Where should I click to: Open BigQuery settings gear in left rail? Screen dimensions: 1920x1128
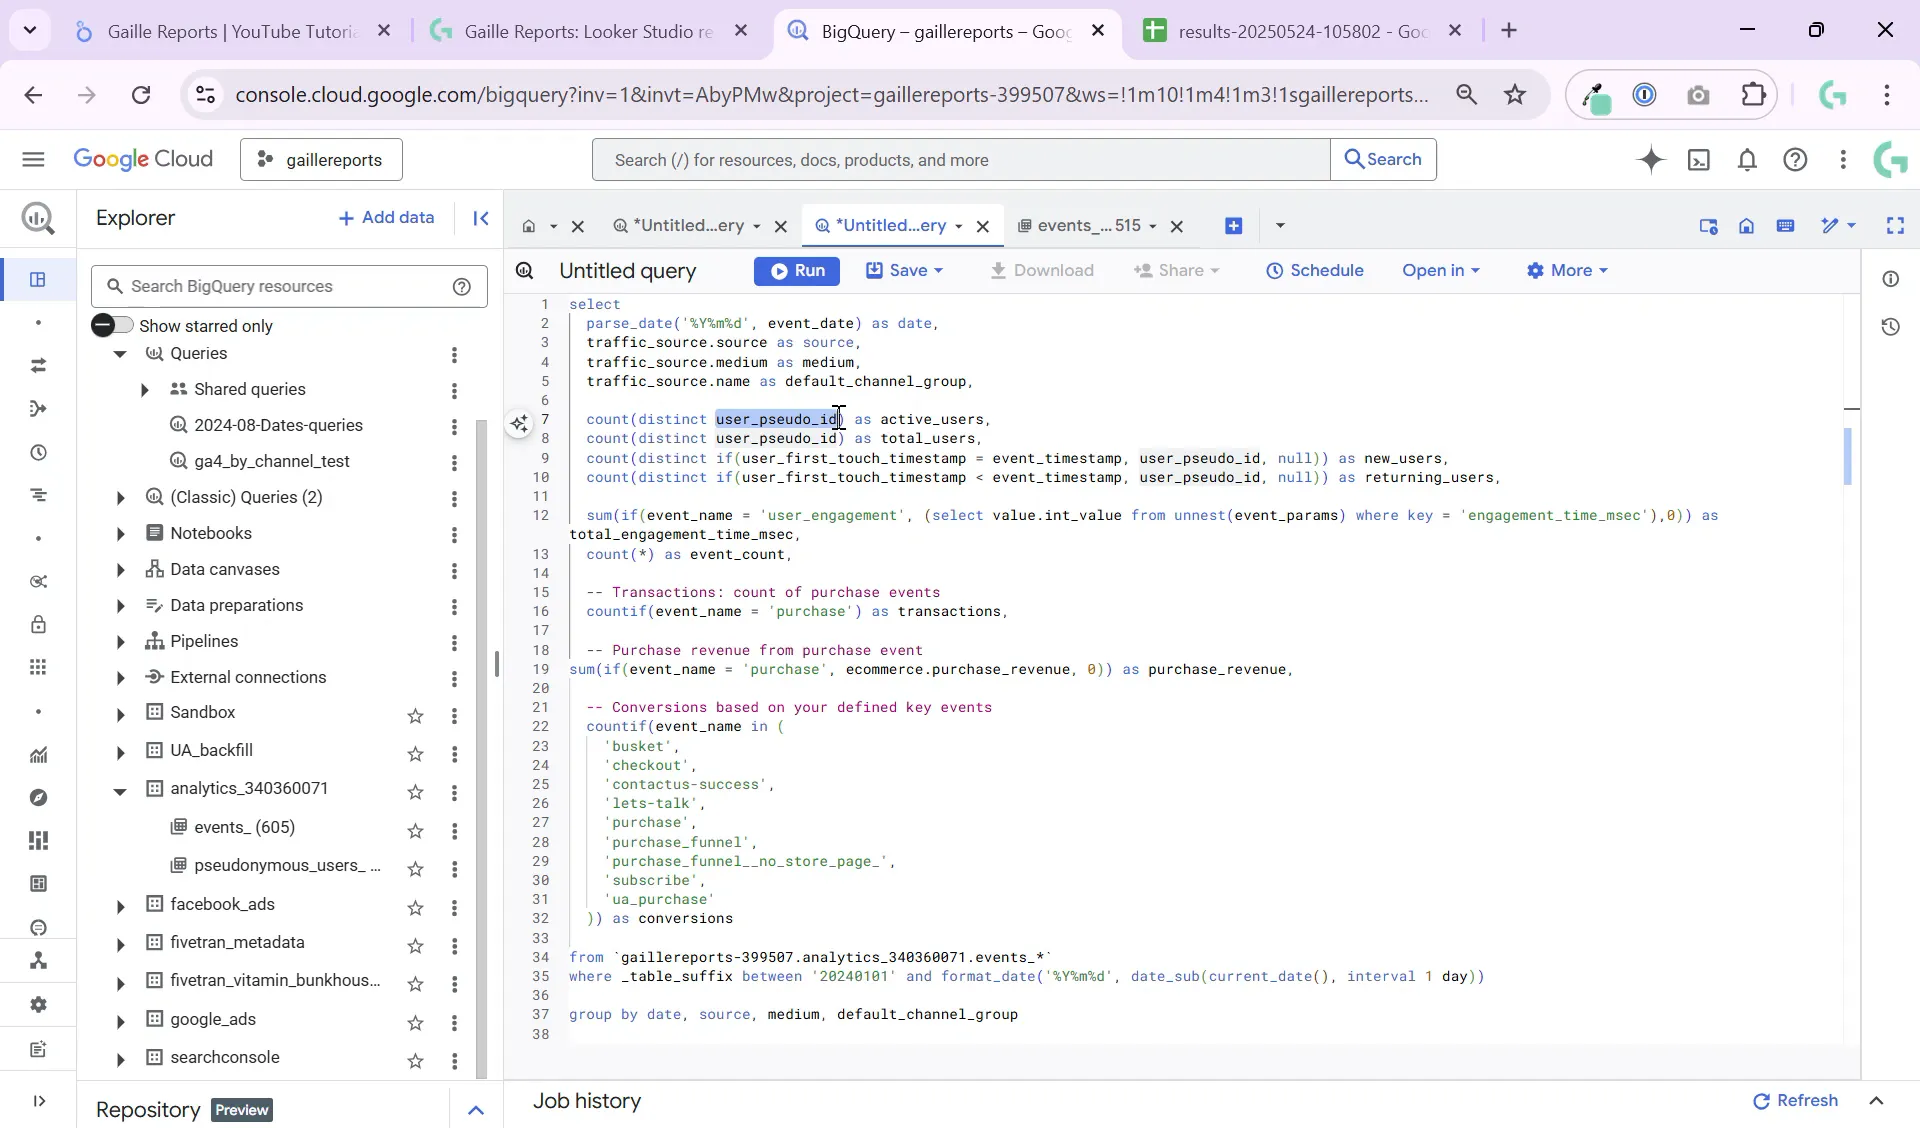(38, 1005)
